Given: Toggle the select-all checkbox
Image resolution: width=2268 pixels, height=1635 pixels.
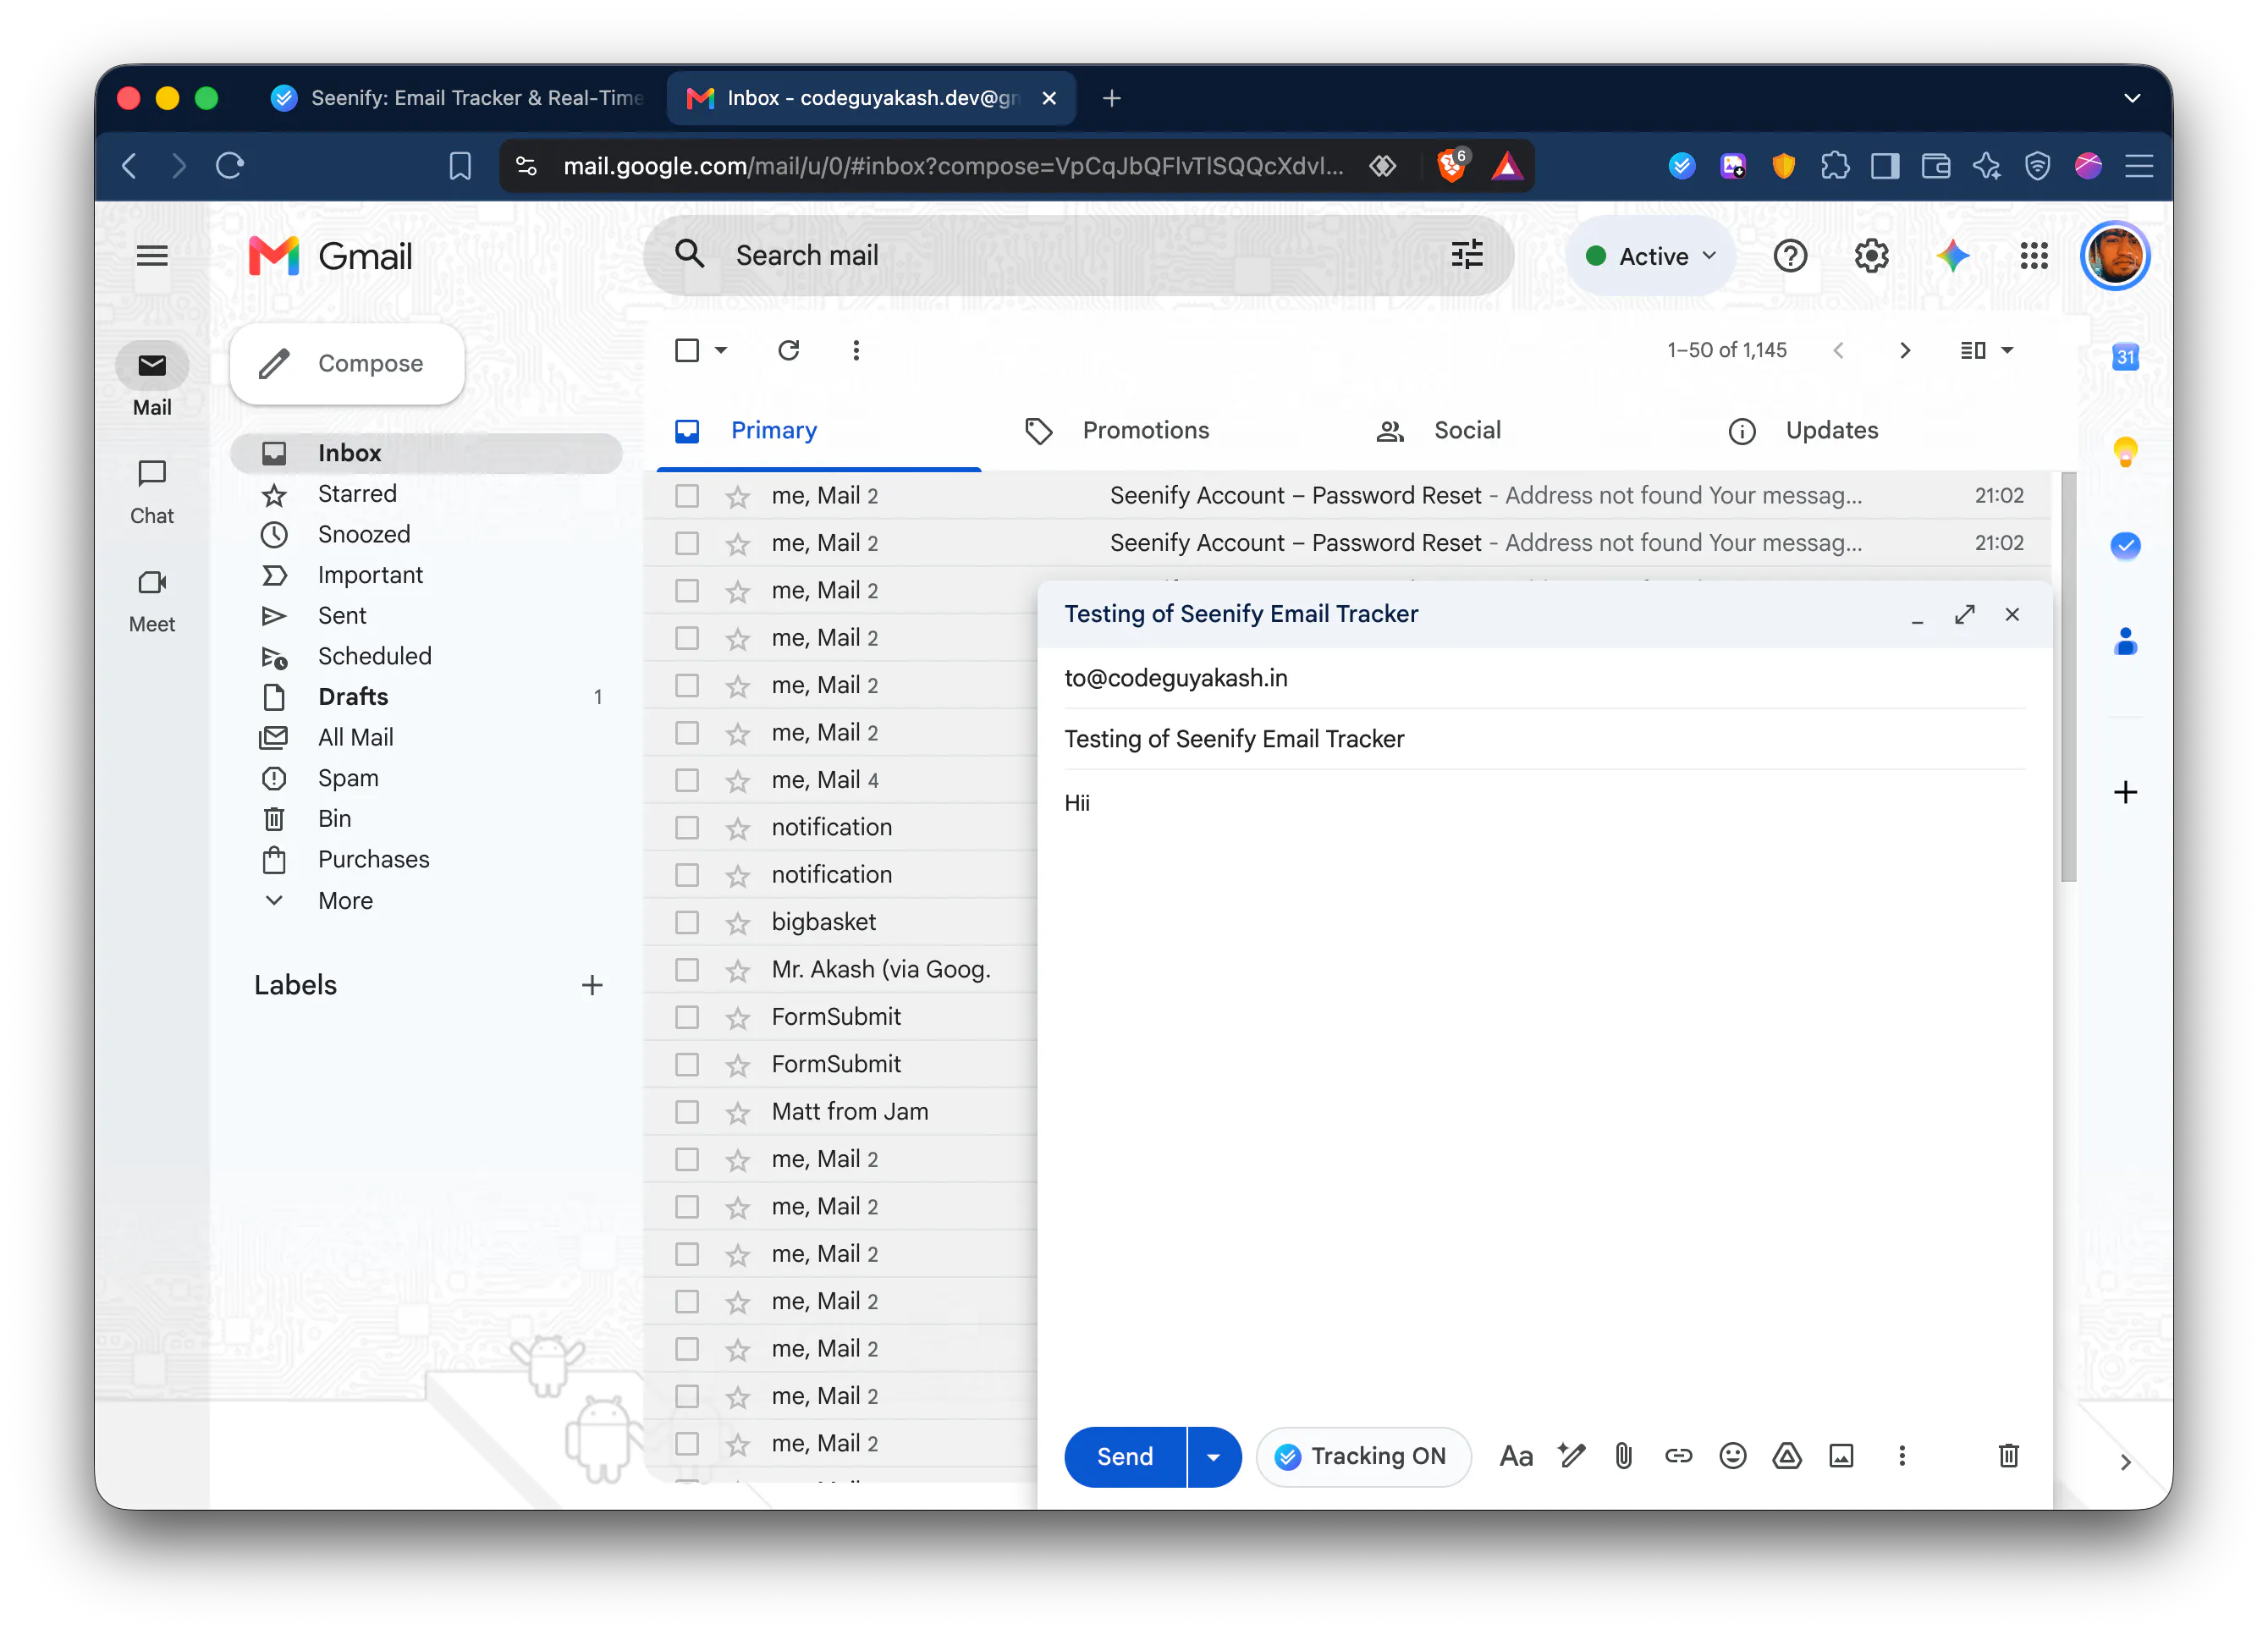Looking at the screenshot, I should coord(687,350).
